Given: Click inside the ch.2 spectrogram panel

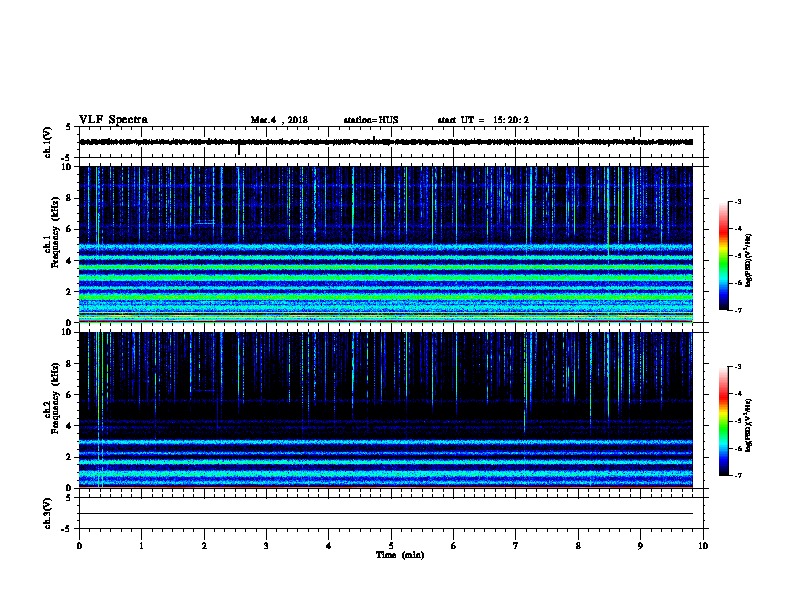Looking at the screenshot, I should click(386, 410).
